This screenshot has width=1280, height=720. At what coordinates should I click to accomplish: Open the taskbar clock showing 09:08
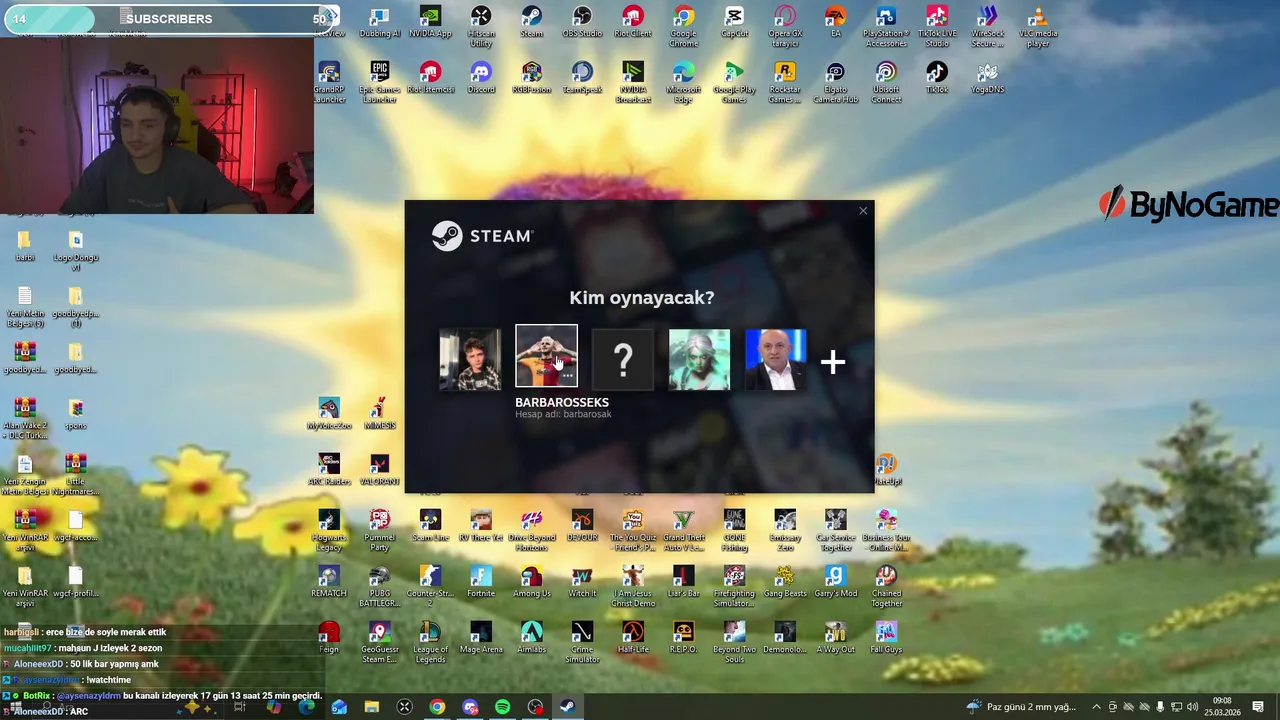tap(1222, 707)
